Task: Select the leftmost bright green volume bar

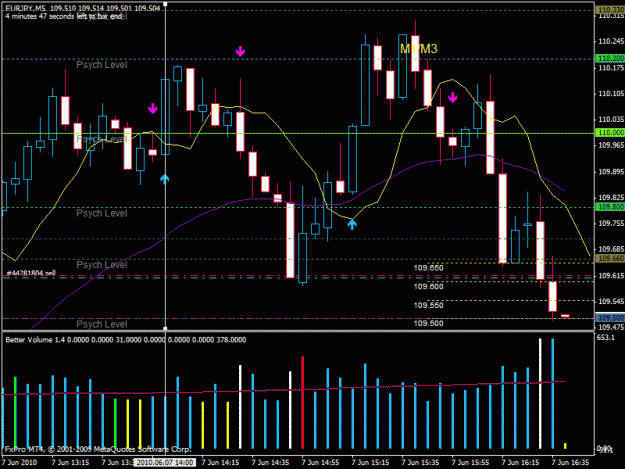Action: click(x=15, y=413)
